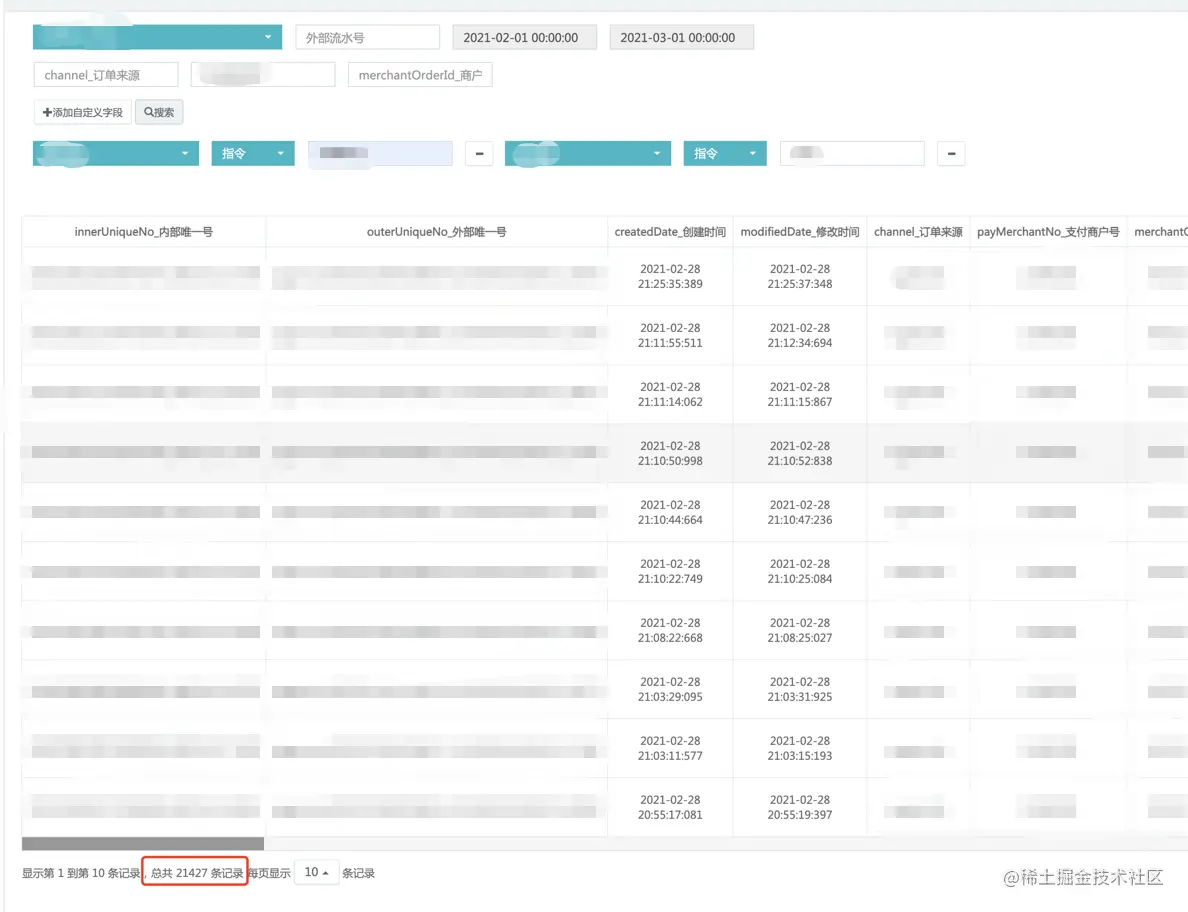Click the horizontal table scrollbar thumb

142,843
